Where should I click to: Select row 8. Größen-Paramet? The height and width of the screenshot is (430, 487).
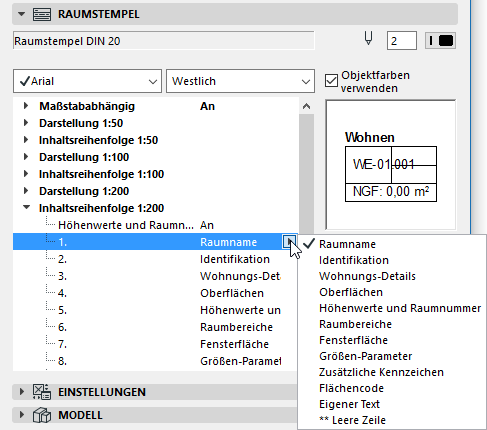coord(155,361)
